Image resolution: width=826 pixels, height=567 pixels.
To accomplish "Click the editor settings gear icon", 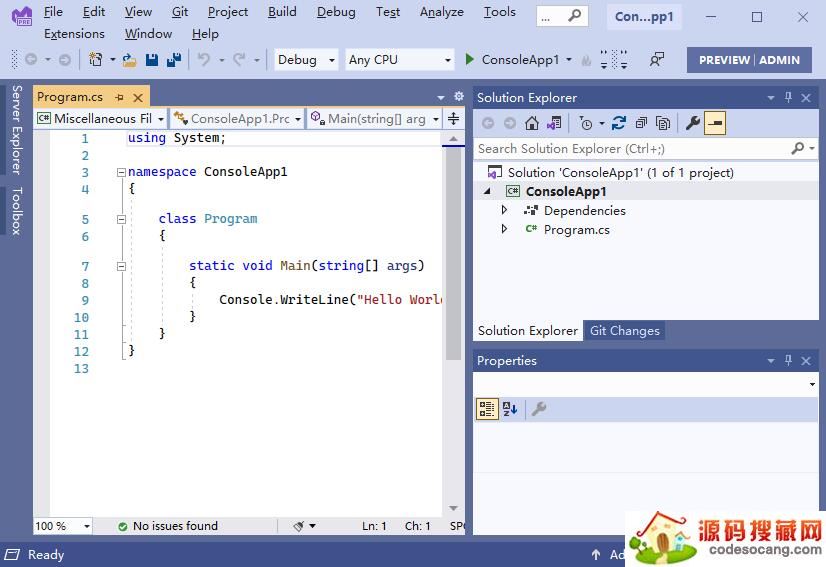I will (459, 96).
